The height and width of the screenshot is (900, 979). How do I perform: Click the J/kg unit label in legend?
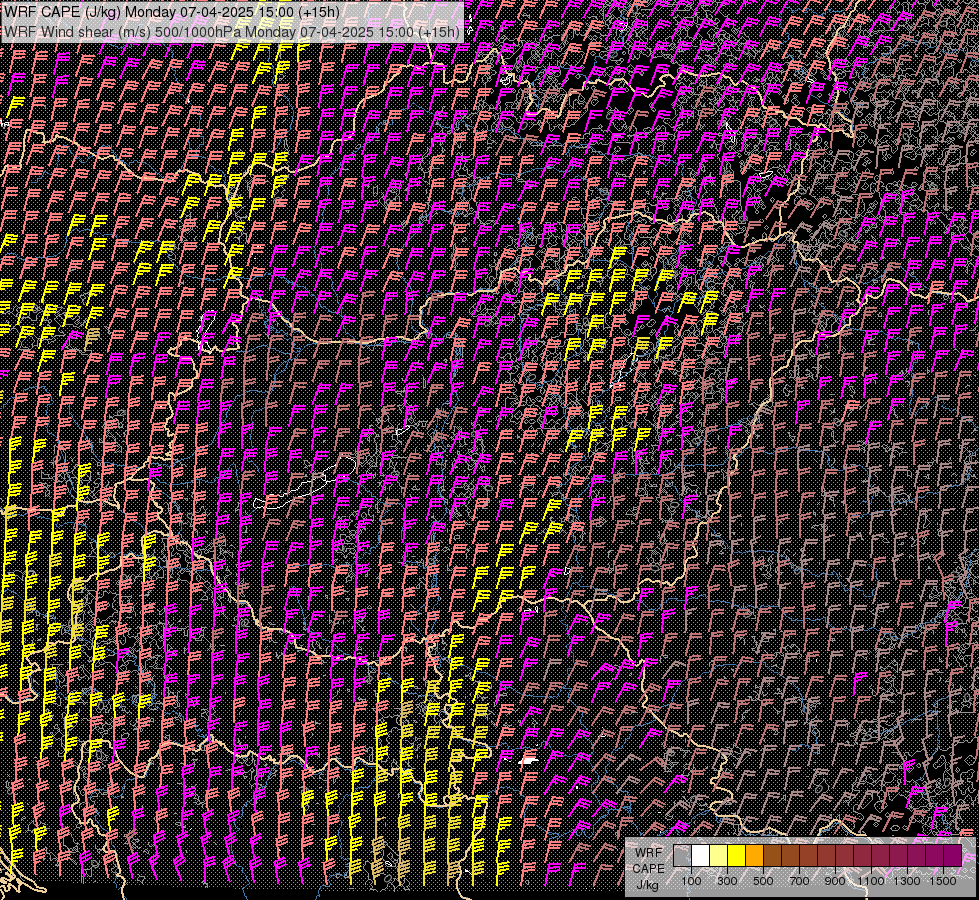tap(647, 885)
